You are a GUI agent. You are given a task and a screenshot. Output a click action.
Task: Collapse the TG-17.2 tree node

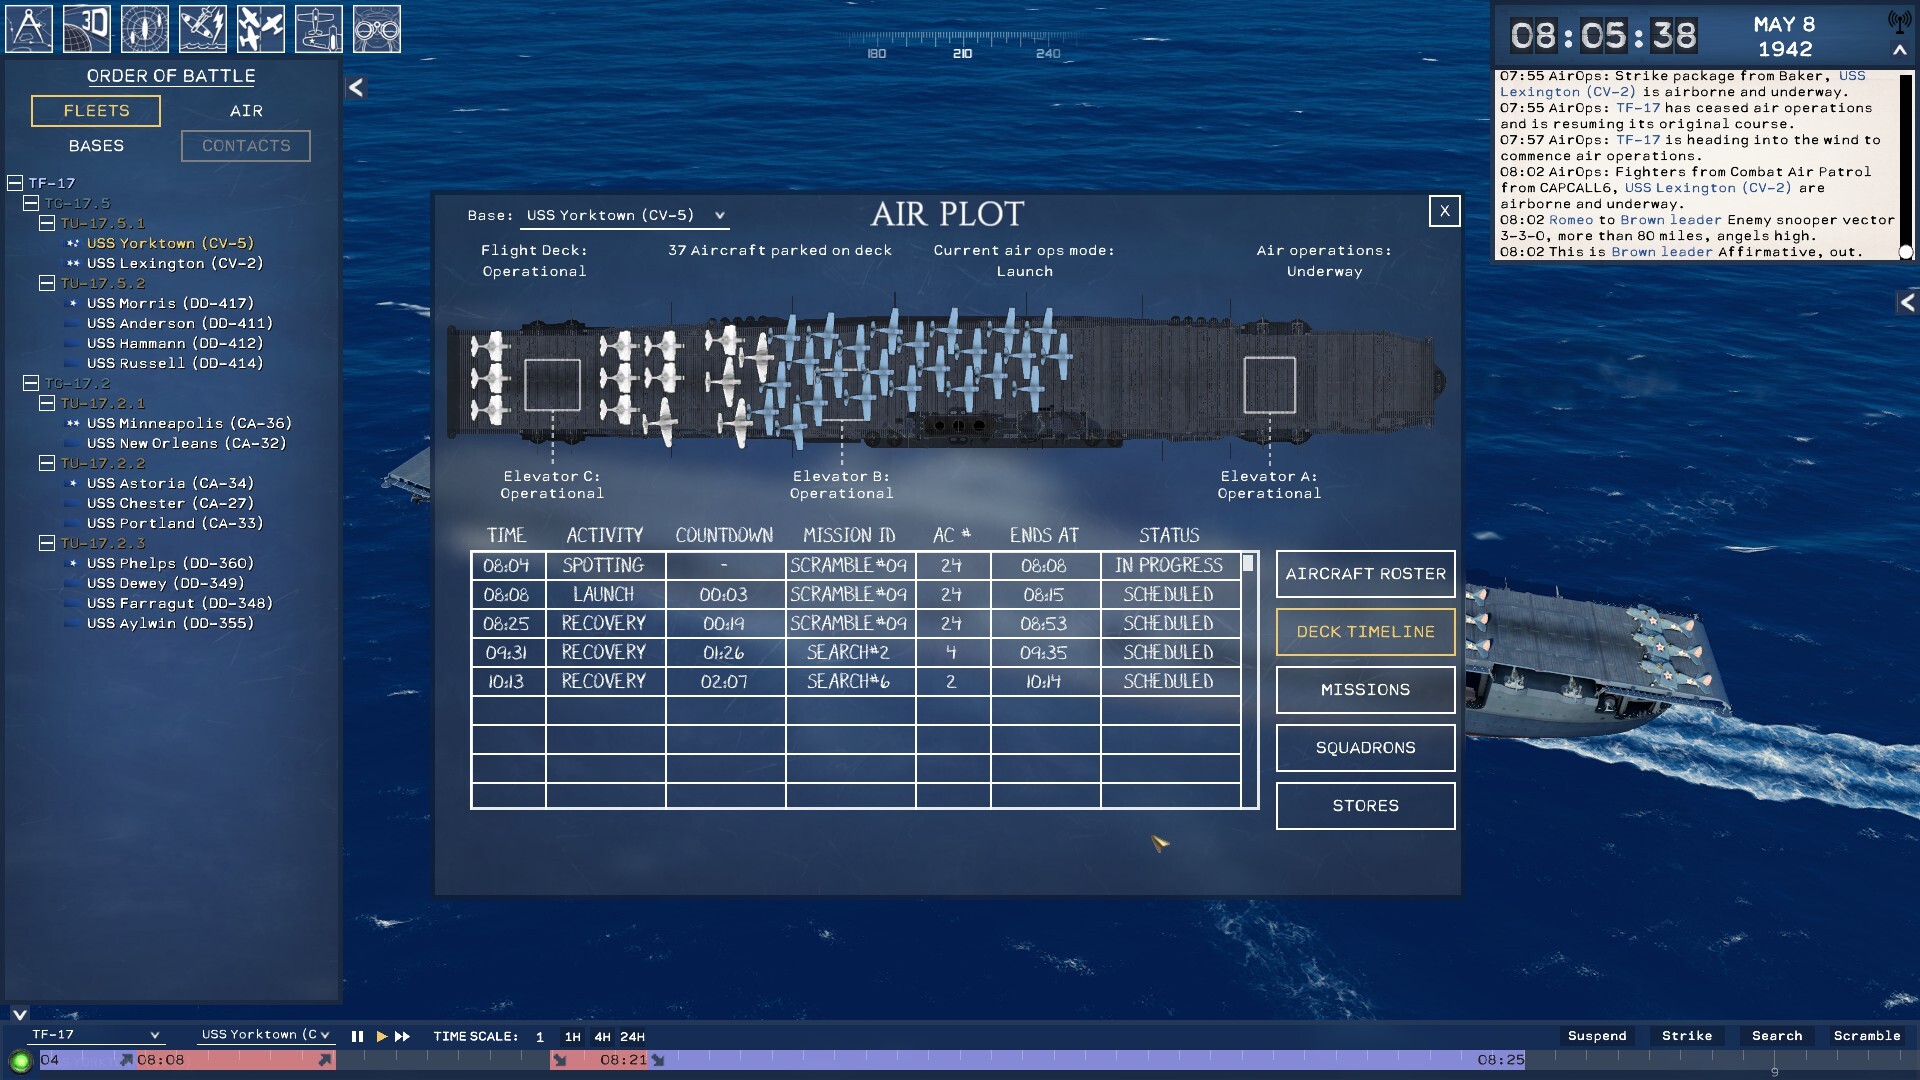(x=31, y=383)
